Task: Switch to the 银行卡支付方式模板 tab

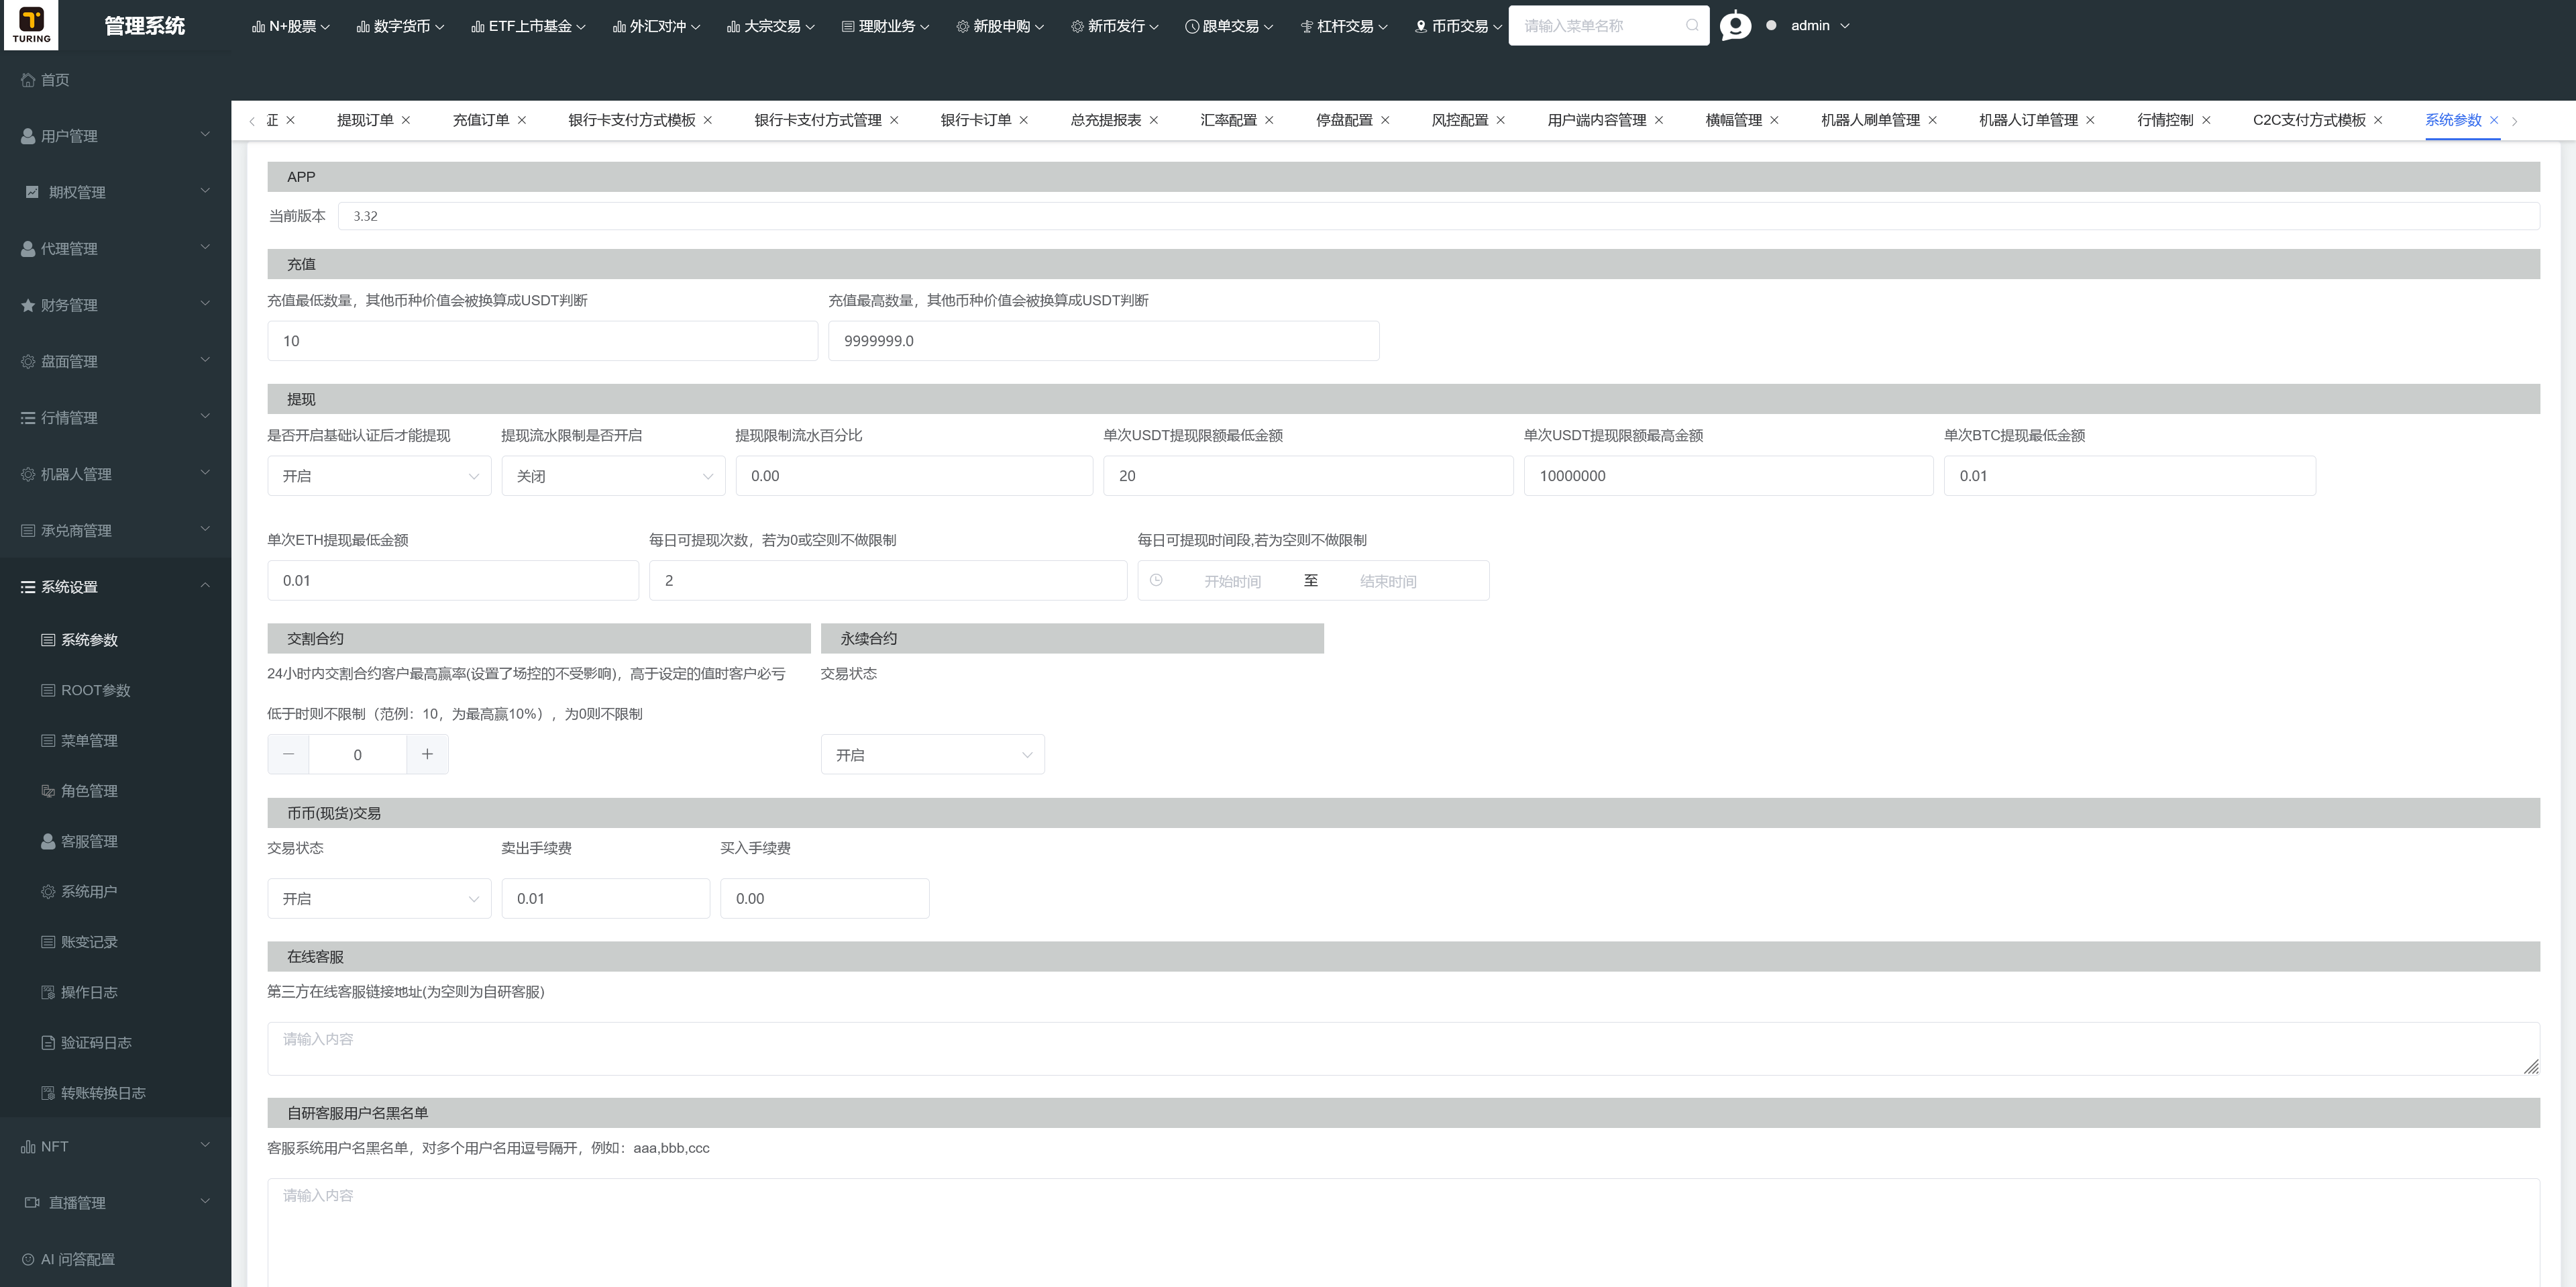Action: pos(631,120)
